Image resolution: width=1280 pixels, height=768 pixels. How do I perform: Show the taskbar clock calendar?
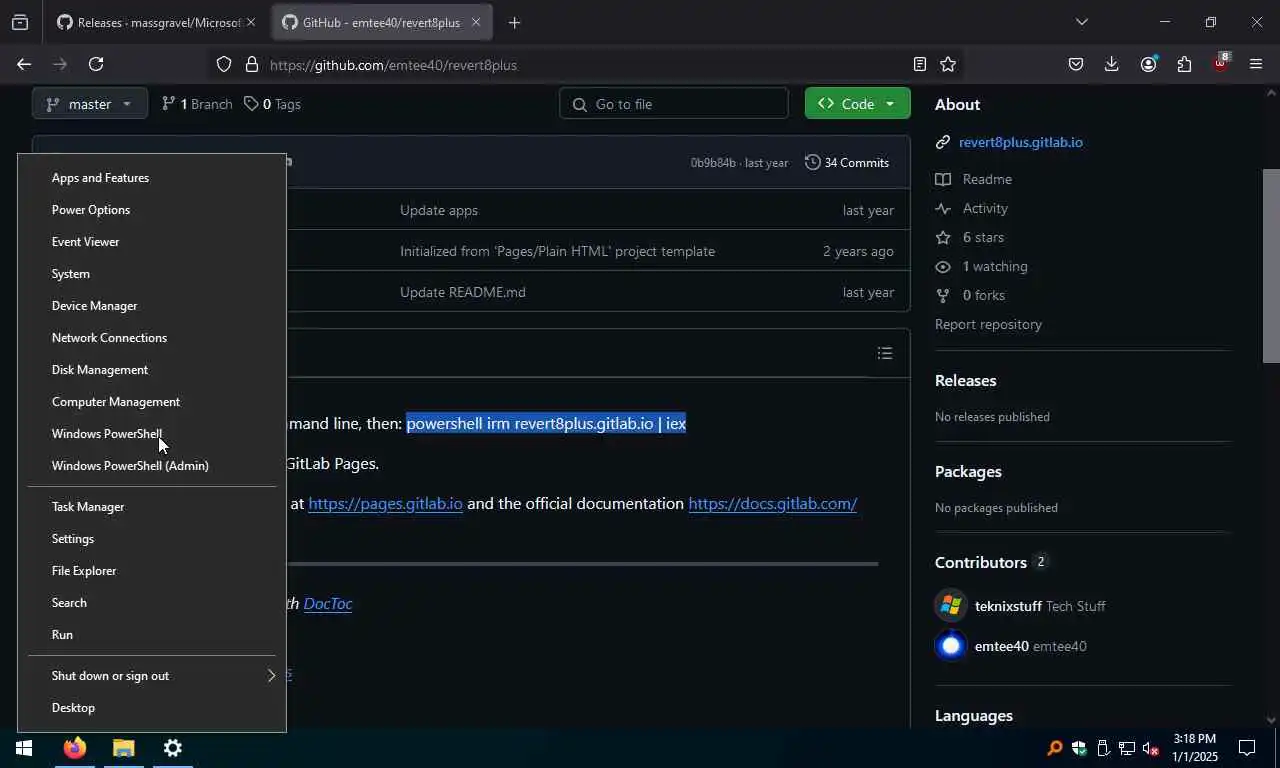point(1194,748)
